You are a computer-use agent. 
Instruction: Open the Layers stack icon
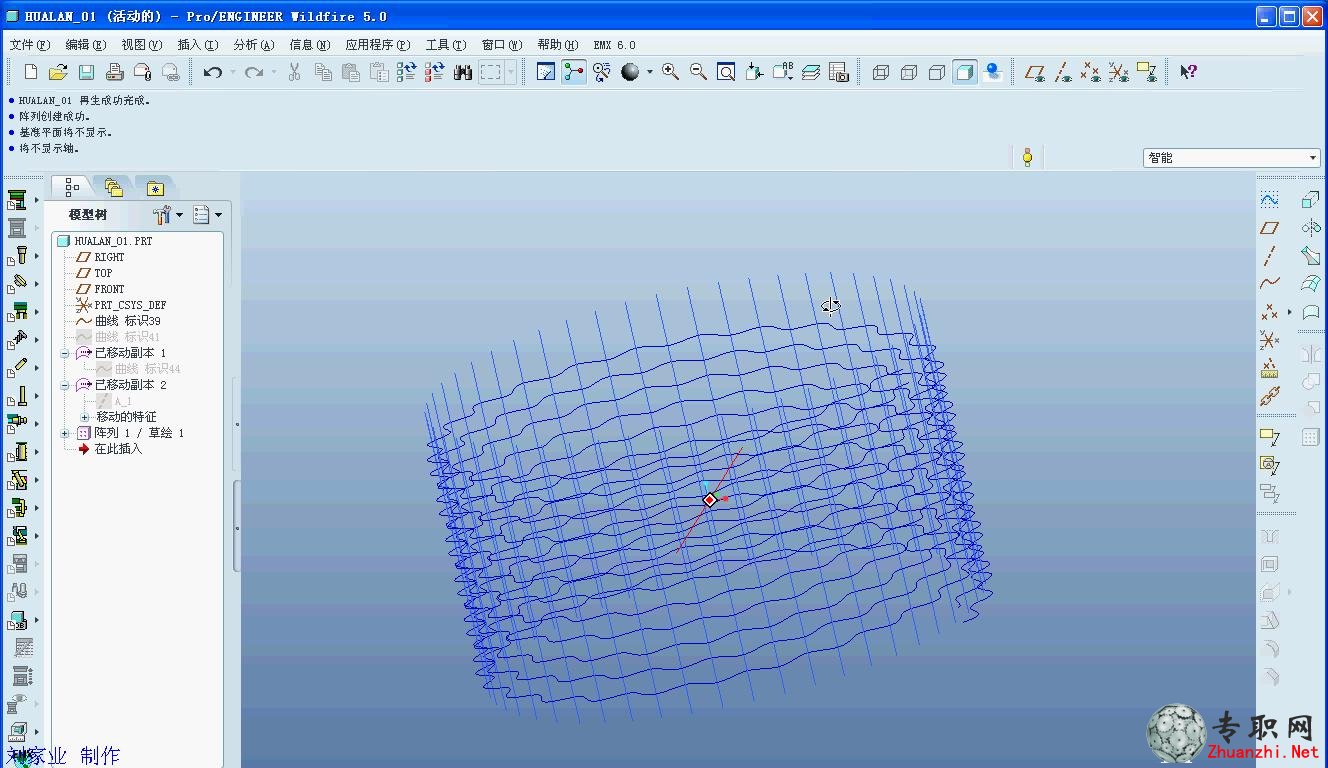pyautogui.click(x=811, y=72)
